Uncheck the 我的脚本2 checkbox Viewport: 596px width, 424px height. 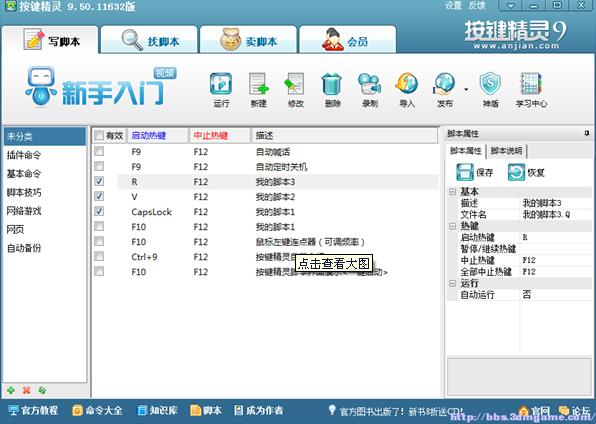tap(99, 196)
